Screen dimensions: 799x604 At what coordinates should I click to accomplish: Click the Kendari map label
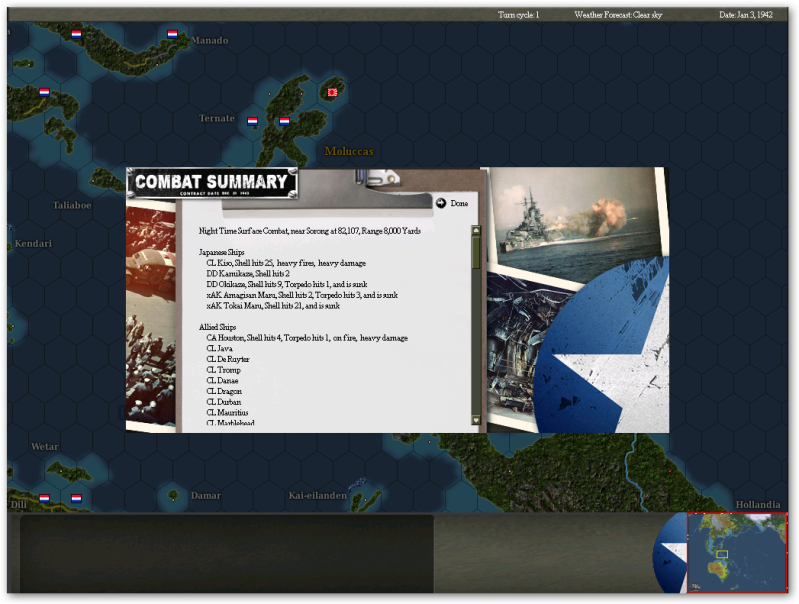tap(33, 243)
